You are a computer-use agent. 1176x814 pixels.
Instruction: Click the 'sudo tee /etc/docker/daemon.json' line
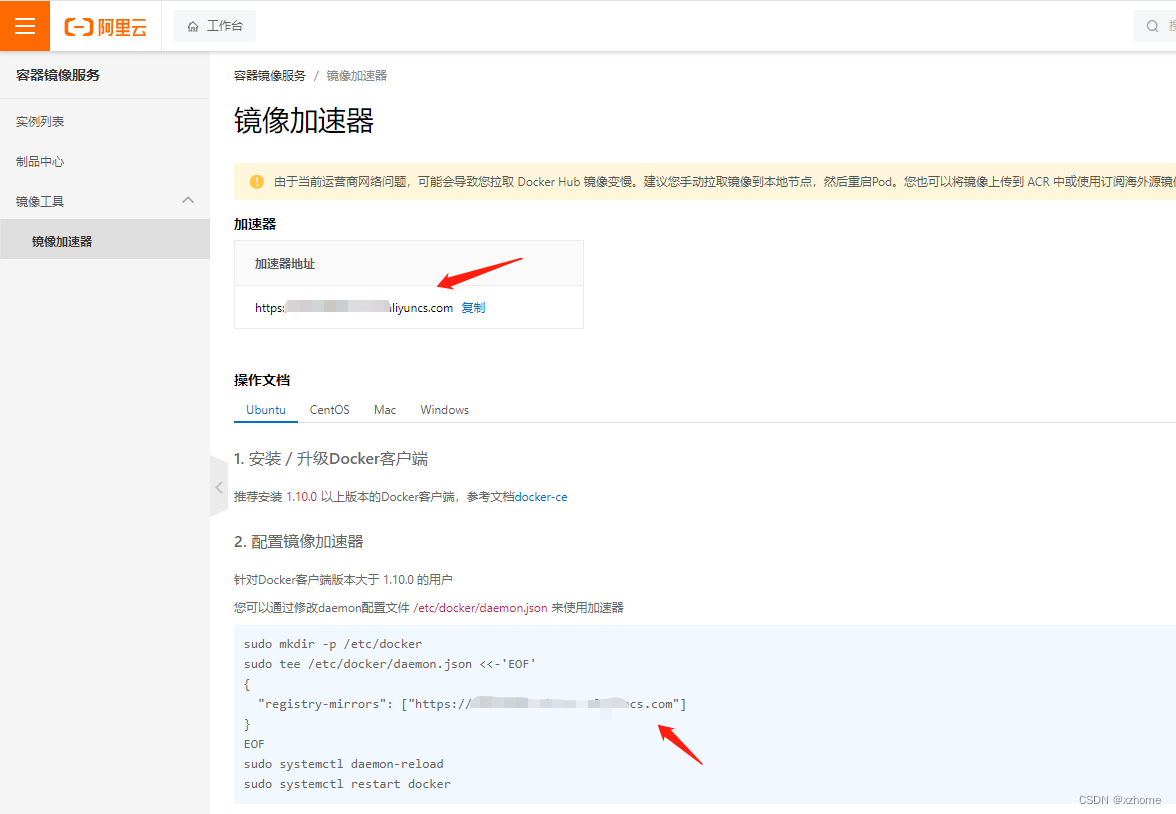click(390, 664)
